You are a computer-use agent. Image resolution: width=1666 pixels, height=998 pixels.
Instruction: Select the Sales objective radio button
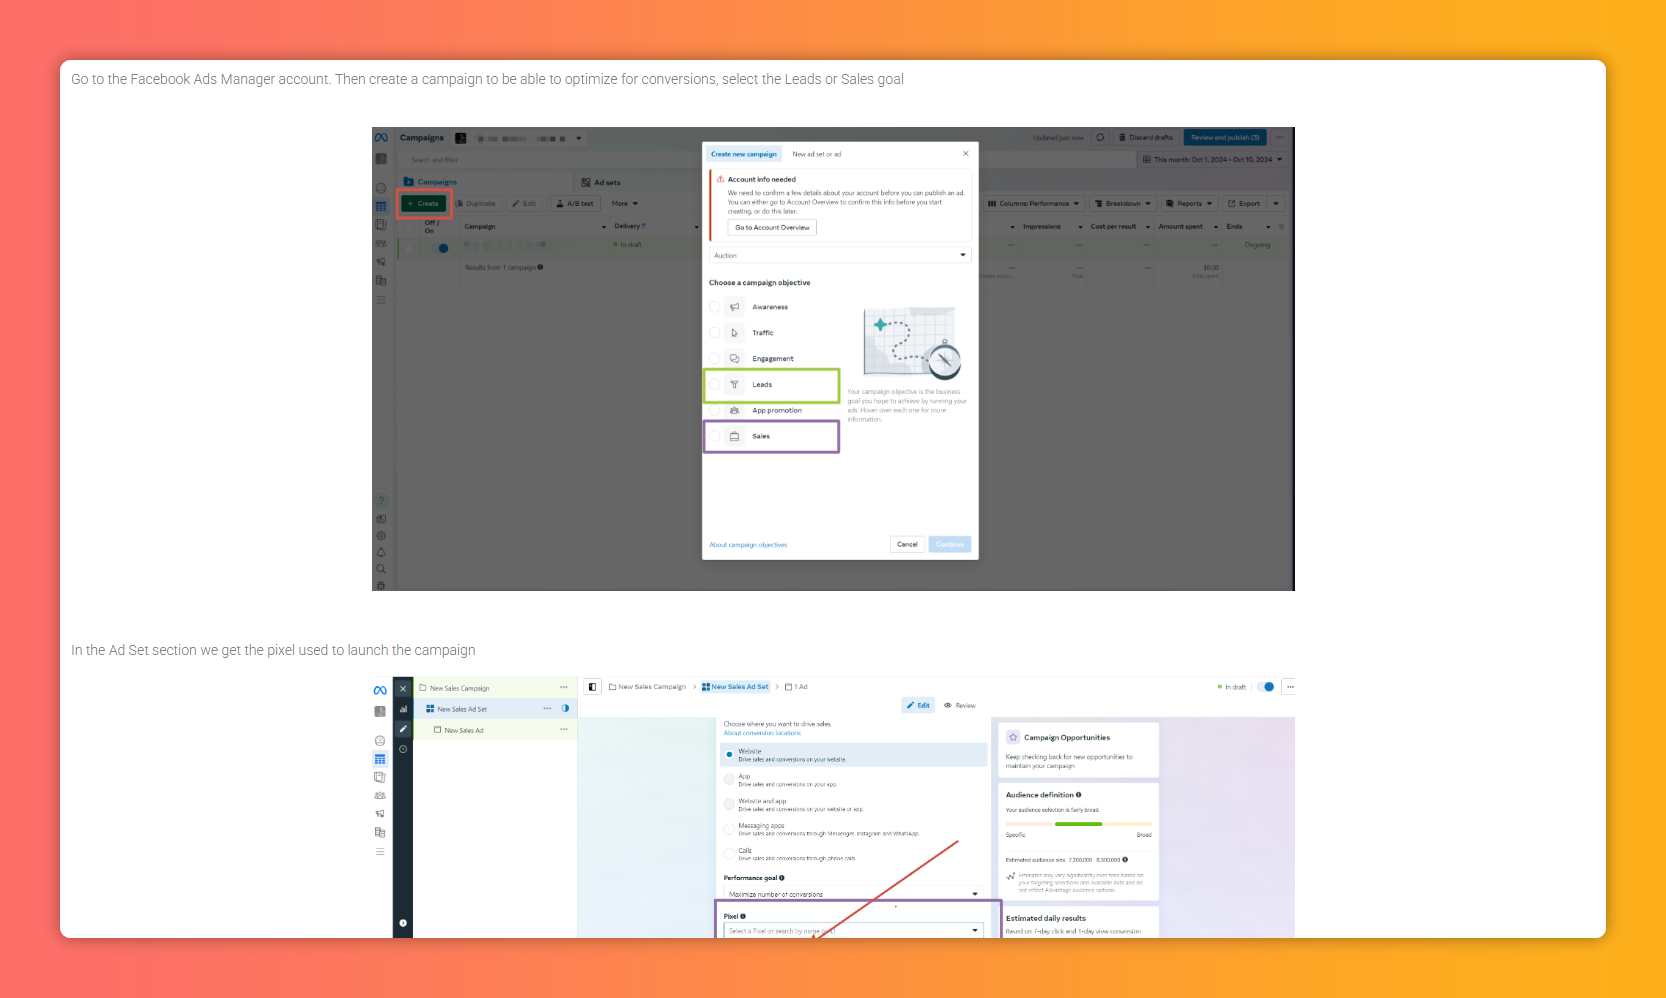click(x=714, y=437)
